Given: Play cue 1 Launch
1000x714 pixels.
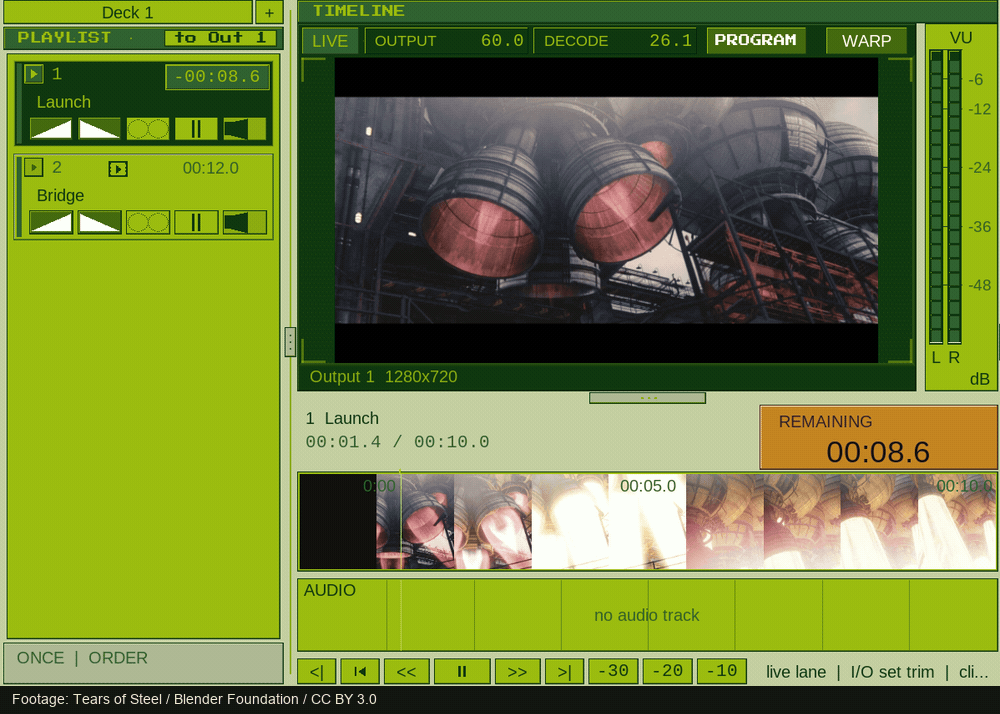Looking at the screenshot, I should pyautogui.click(x=34, y=74).
